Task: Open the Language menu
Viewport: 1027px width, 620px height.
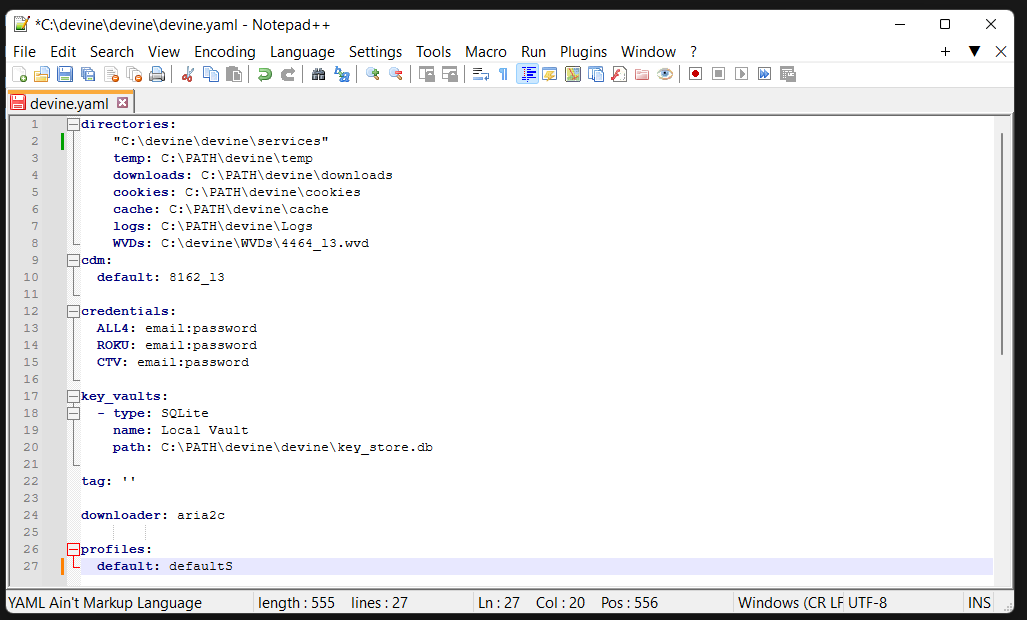Action: (302, 52)
